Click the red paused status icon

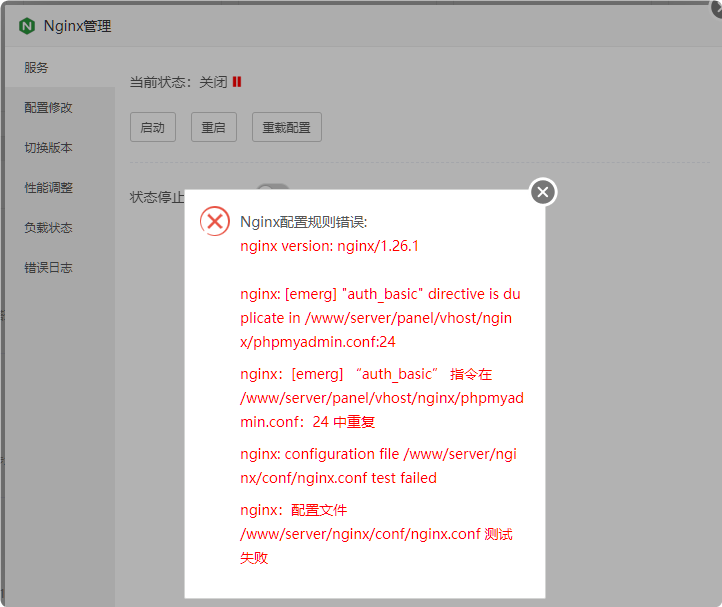(237, 82)
